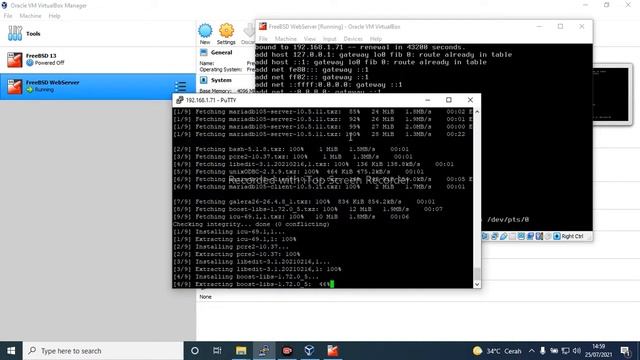The width and height of the screenshot is (640, 360).
Task: Open the screen recorder taskbar icon
Action: [x=287, y=351]
